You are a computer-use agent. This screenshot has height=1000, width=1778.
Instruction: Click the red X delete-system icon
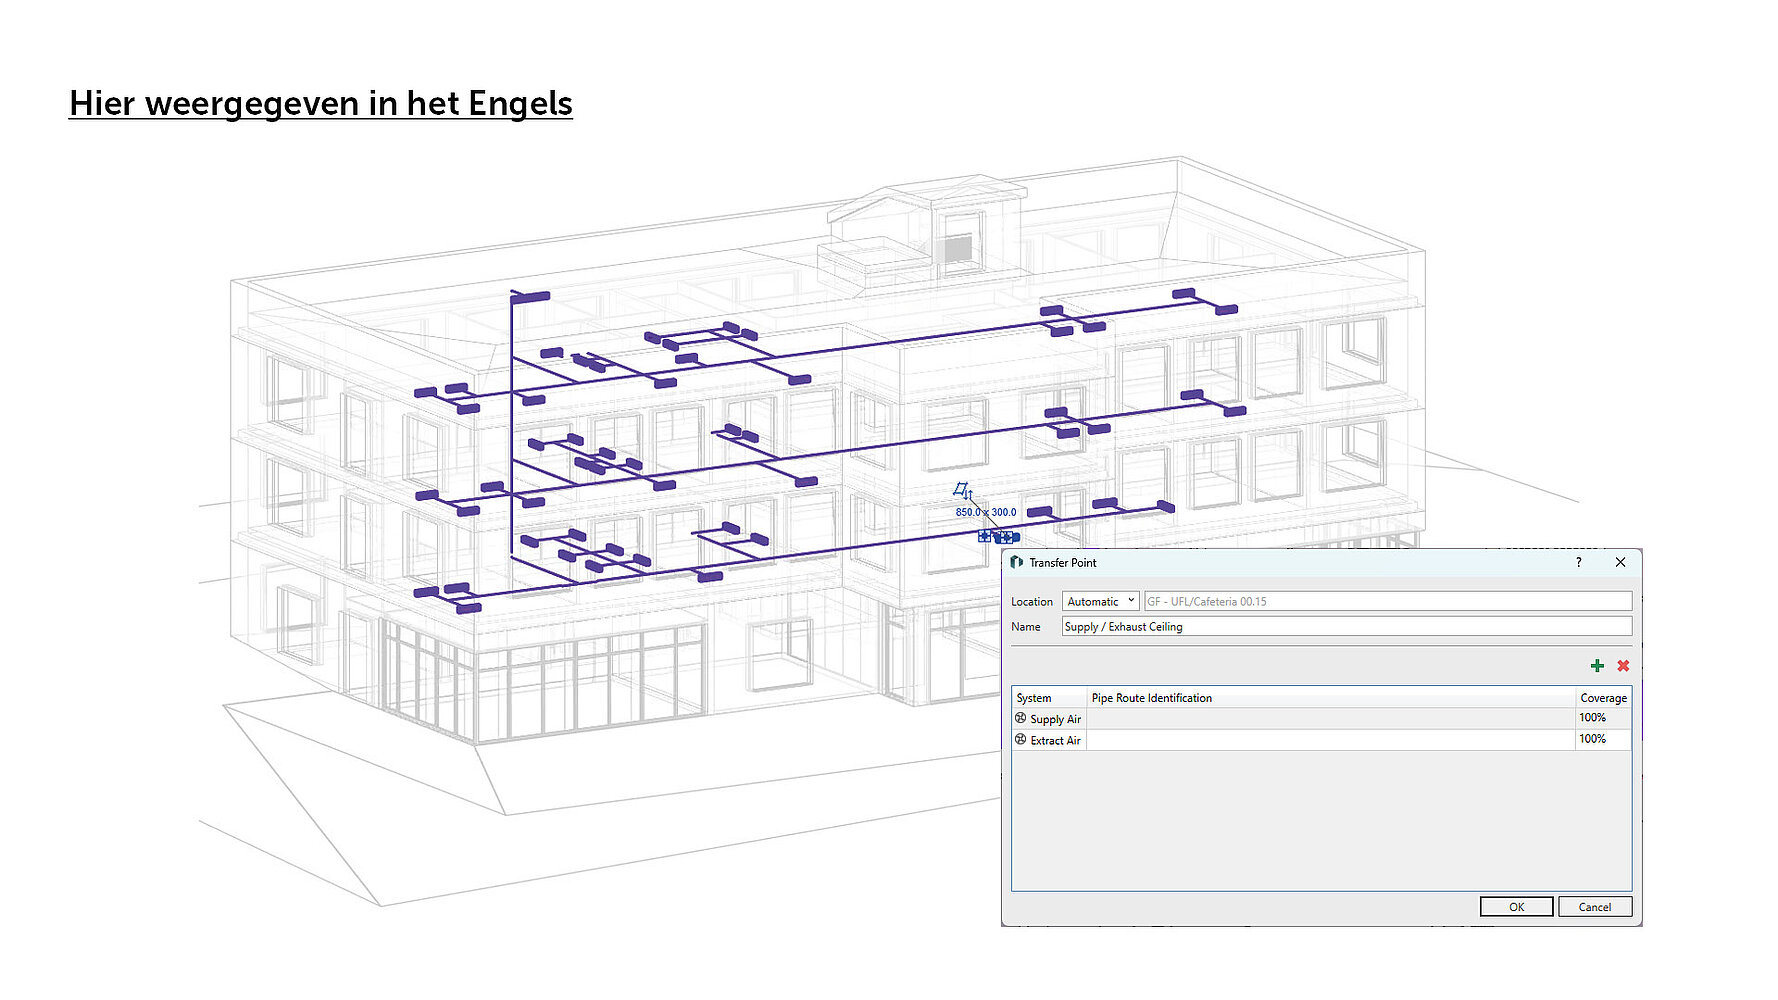(1623, 666)
